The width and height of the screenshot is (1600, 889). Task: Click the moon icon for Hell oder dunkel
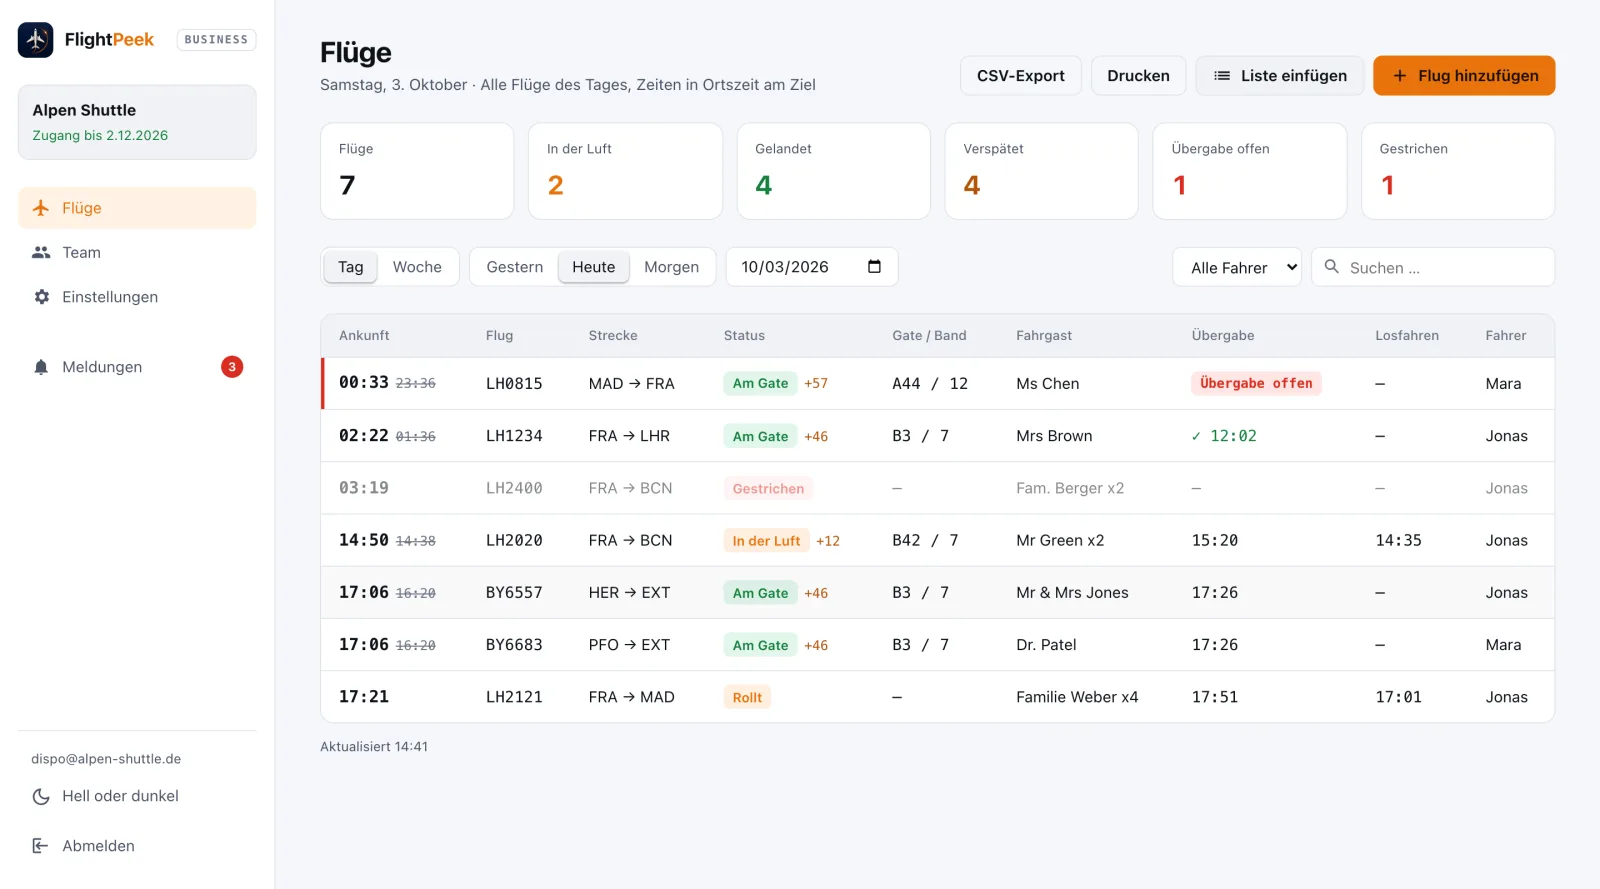[x=41, y=796]
